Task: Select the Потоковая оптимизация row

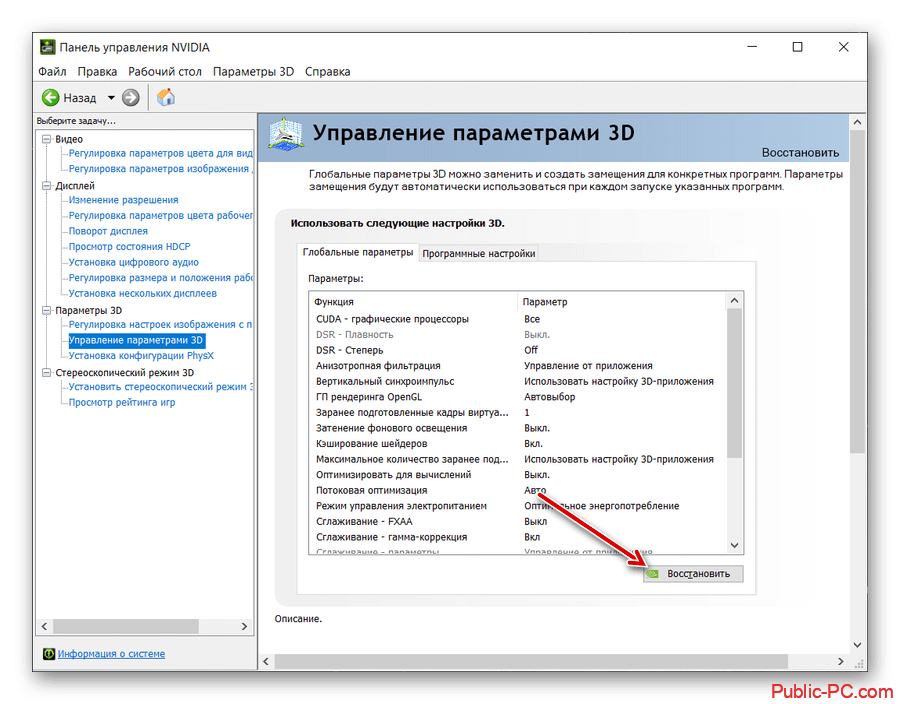Action: 518,490
